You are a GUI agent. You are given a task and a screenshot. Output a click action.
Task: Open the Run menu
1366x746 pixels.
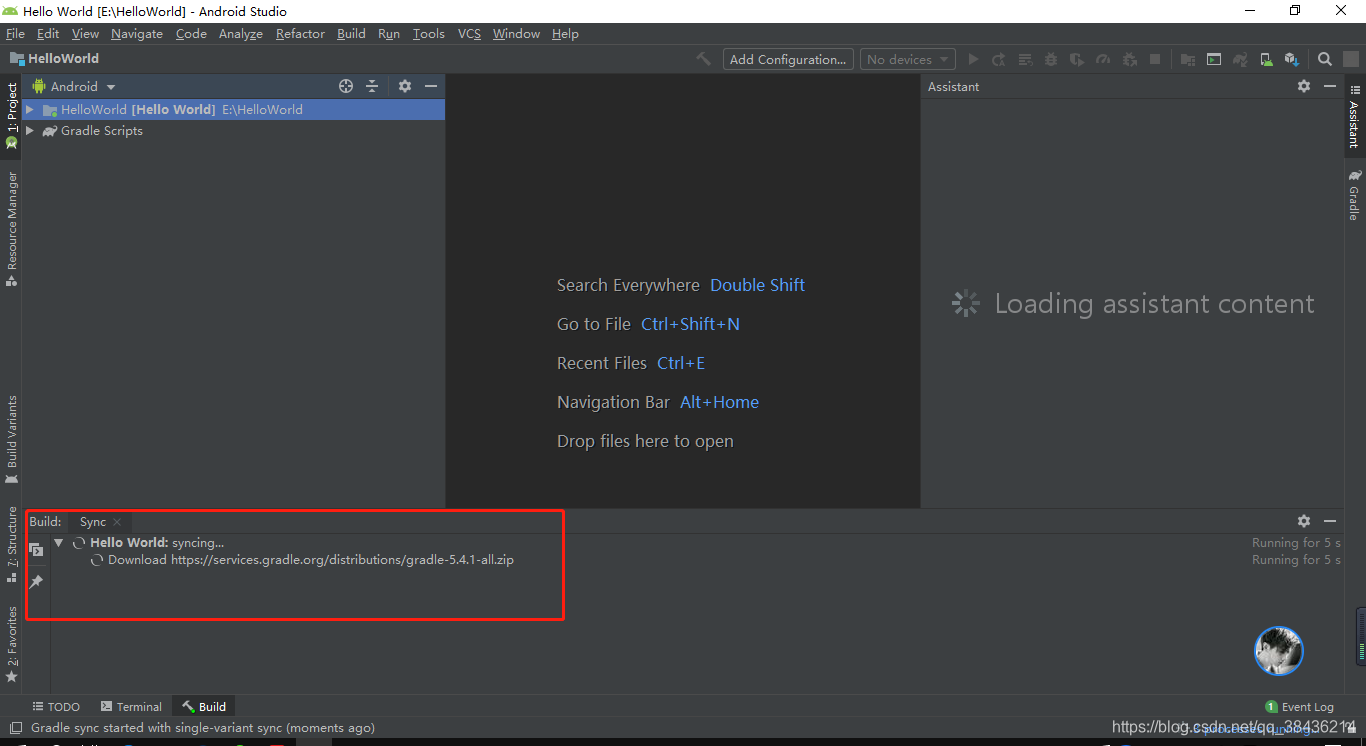pos(389,33)
